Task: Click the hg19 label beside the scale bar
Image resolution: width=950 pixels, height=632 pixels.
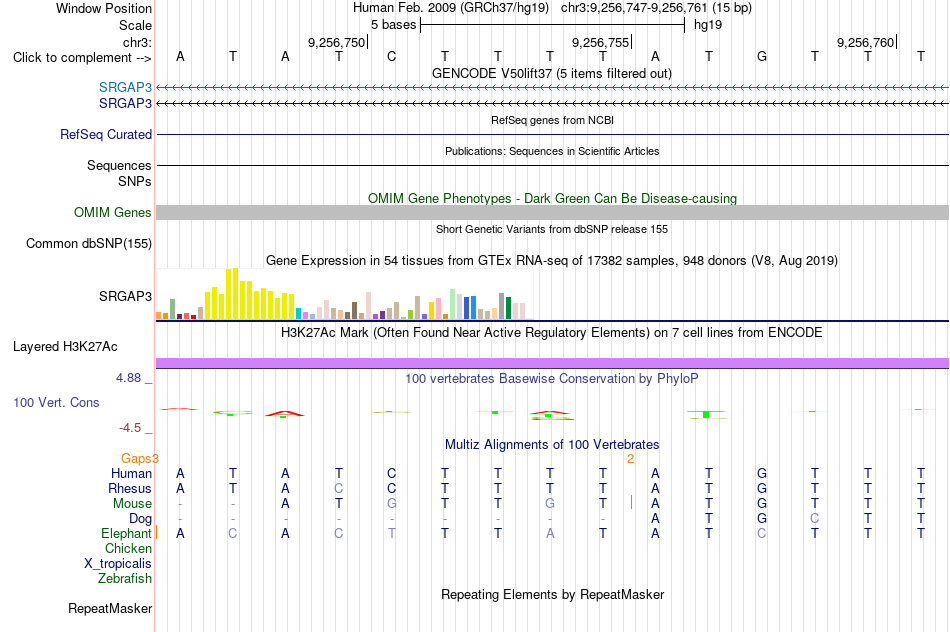Action: tap(708, 25)
